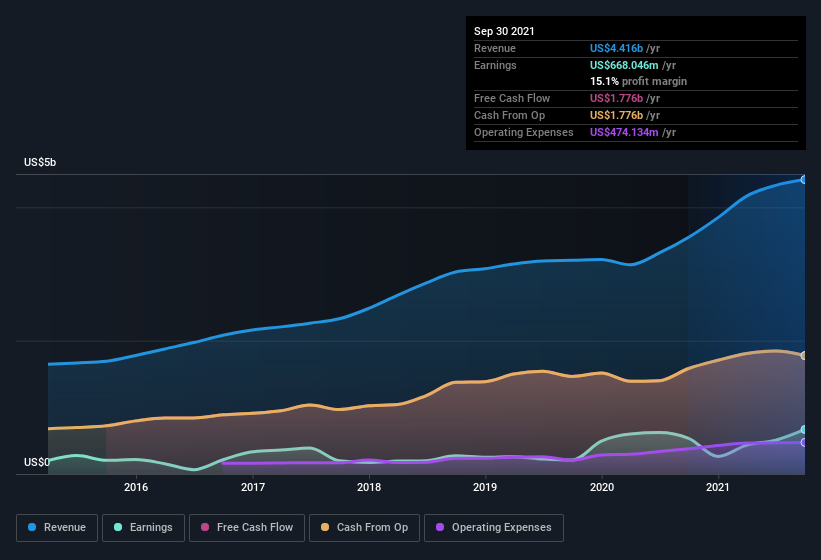Click the US$0 y-axis label

(37, 462)
